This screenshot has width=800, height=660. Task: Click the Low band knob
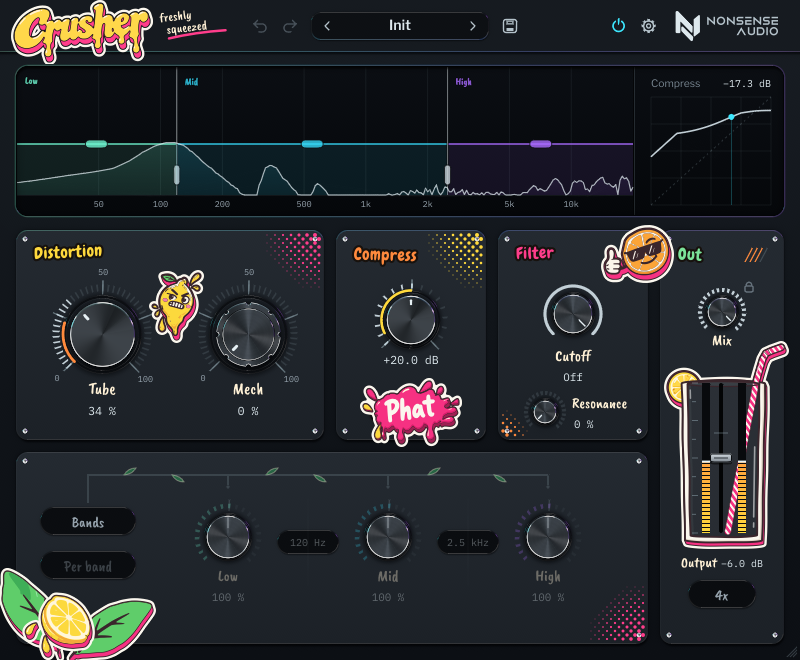point(228,537)
